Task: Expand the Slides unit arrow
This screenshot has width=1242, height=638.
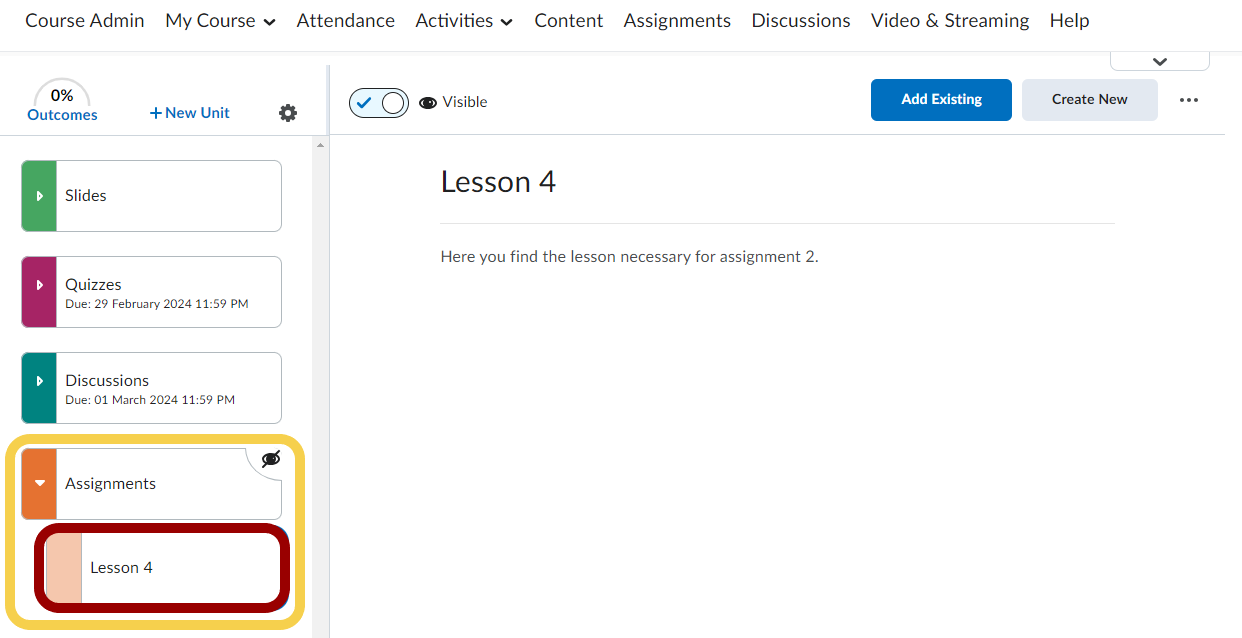Action: 39,196
